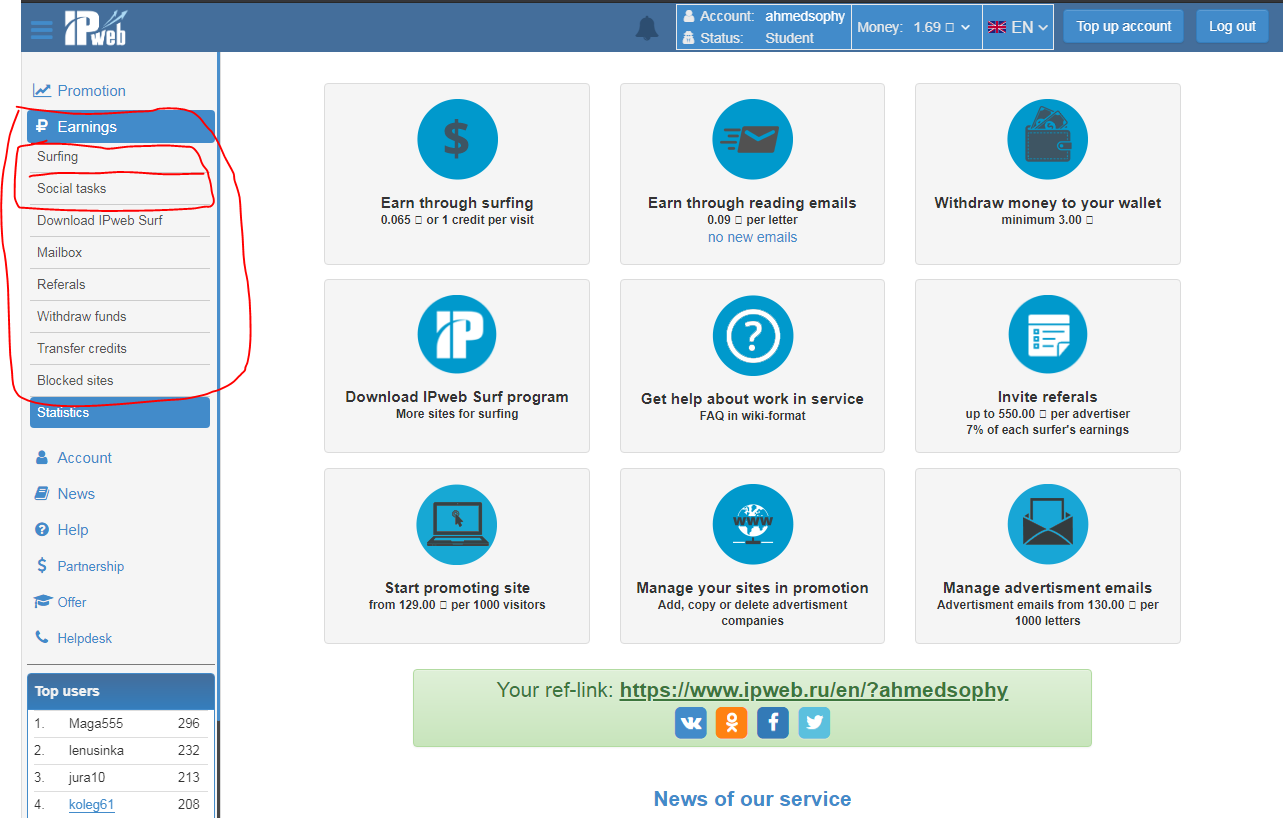Click the Helpdesk phone icon
Image resolution: width=1283 pixels, height=818 pixels.
pyautogui.click(x=42, y=637)
